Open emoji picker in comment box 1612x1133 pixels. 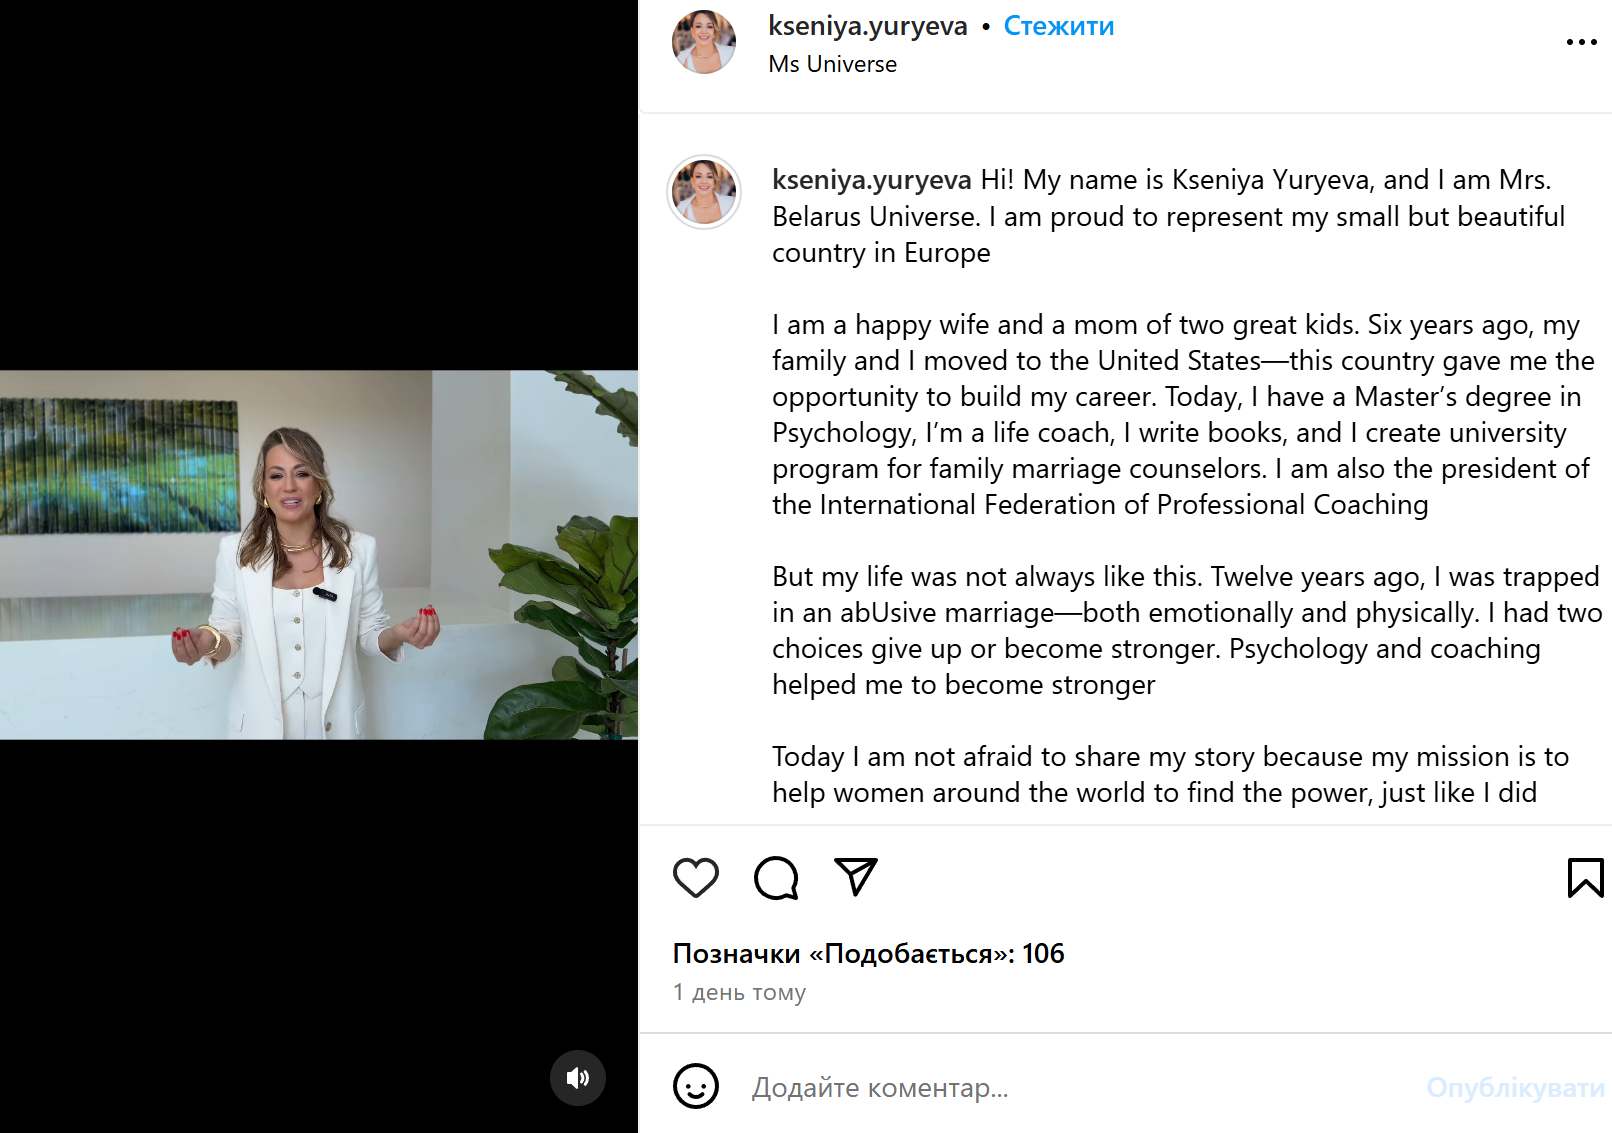pos(696,1086)
